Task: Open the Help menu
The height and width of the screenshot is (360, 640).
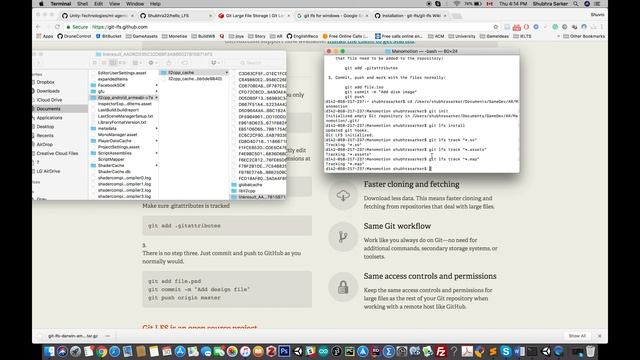Action: click(x=155, y=4)
